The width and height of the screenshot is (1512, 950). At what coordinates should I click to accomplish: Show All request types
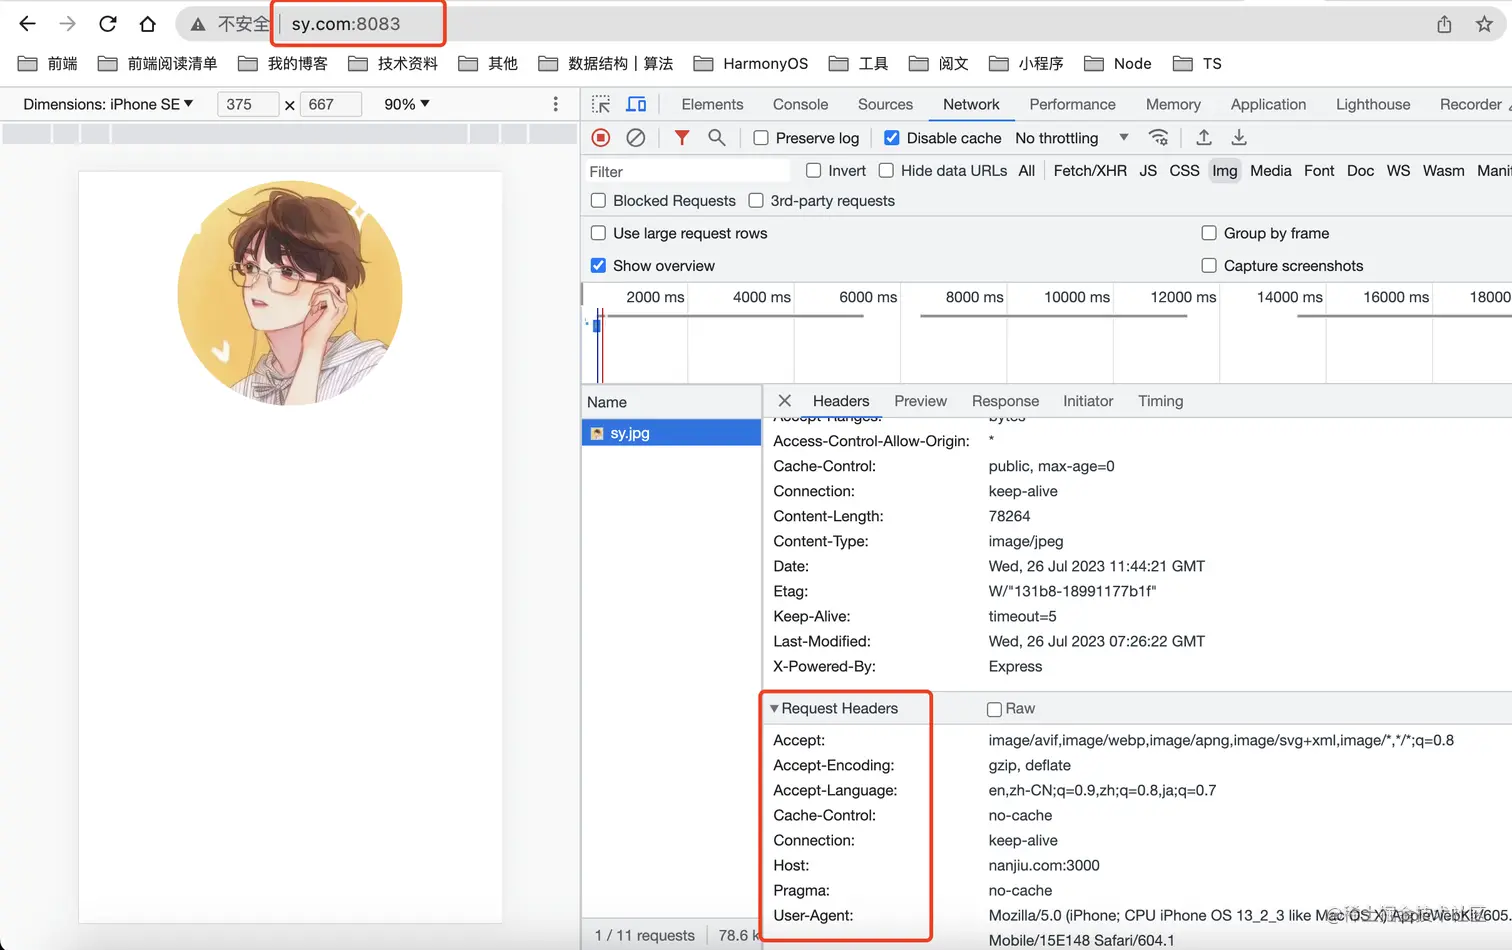[1026, 171]
